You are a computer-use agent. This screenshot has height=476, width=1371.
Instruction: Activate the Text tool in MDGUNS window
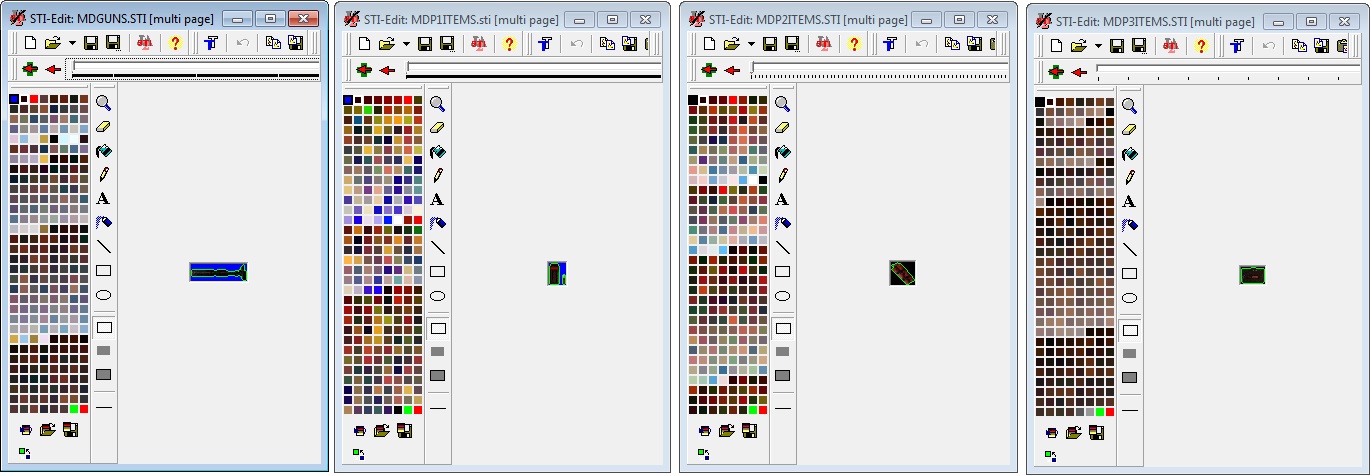[103, 198]
